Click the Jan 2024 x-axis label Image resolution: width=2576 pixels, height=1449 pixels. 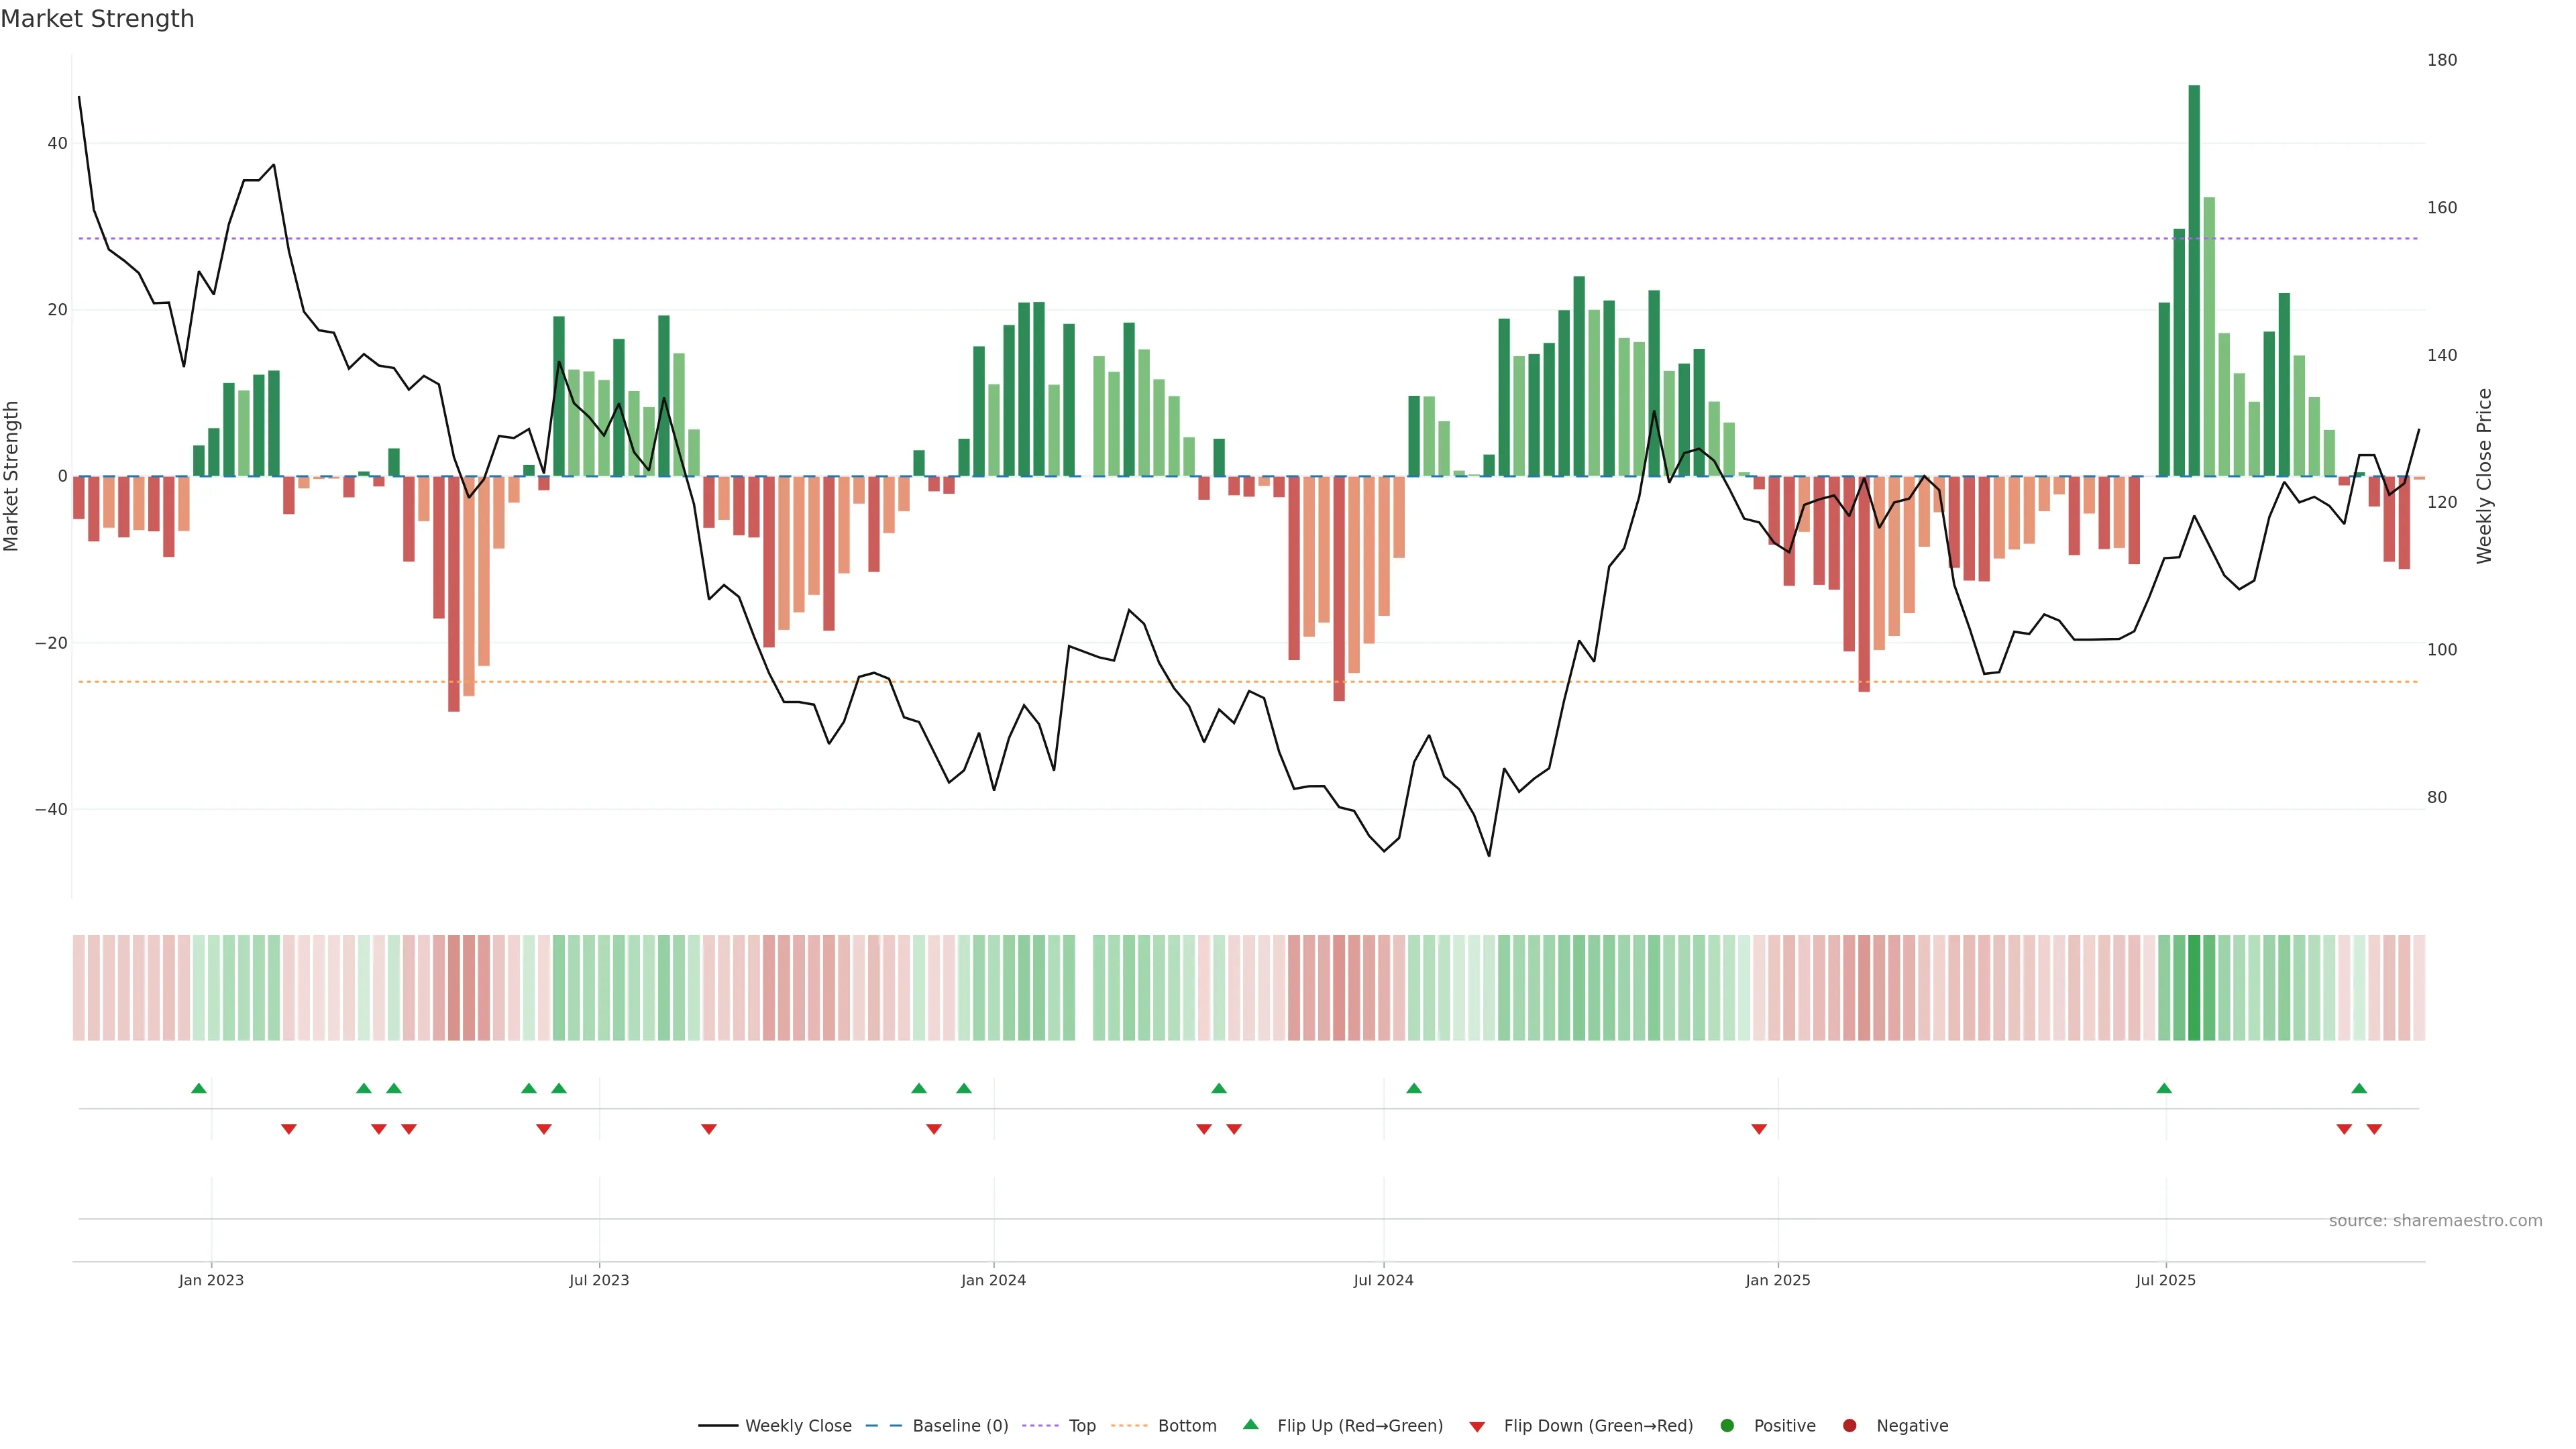pyautogui.click(x=993, y=1280)
